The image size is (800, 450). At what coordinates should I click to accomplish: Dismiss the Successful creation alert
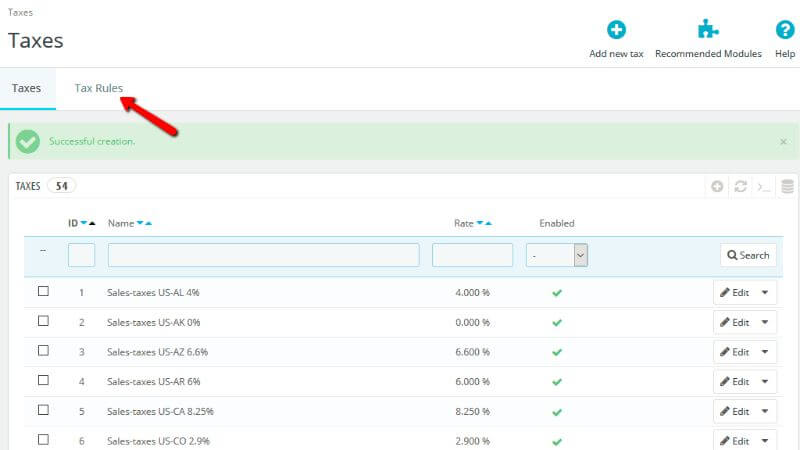point(783,142)
